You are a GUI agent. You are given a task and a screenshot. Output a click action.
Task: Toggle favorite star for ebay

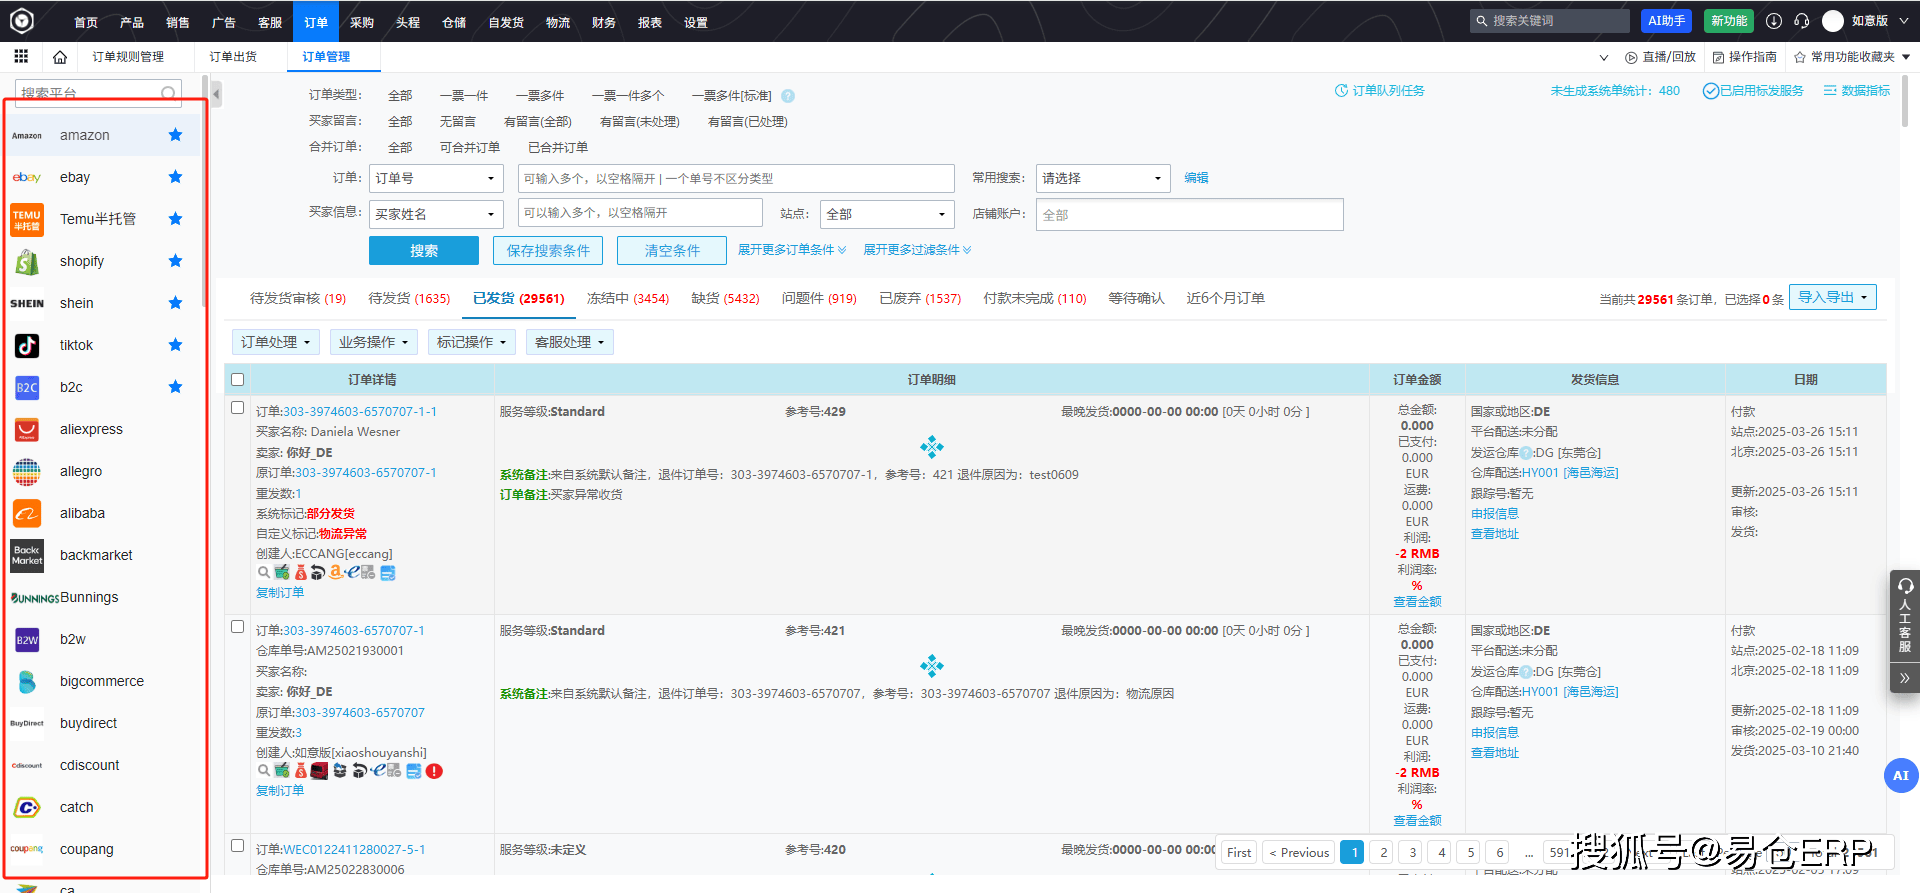(175, 177)
